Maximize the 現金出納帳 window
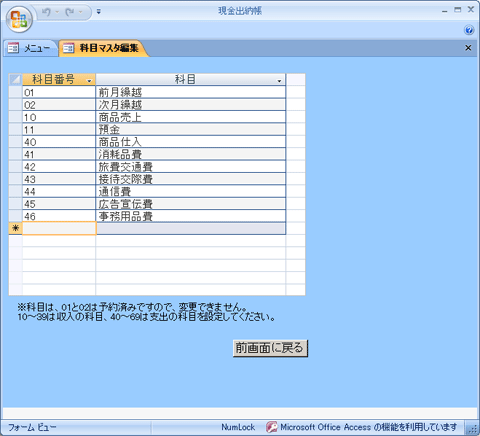480x436 pixels. (458, 10)
